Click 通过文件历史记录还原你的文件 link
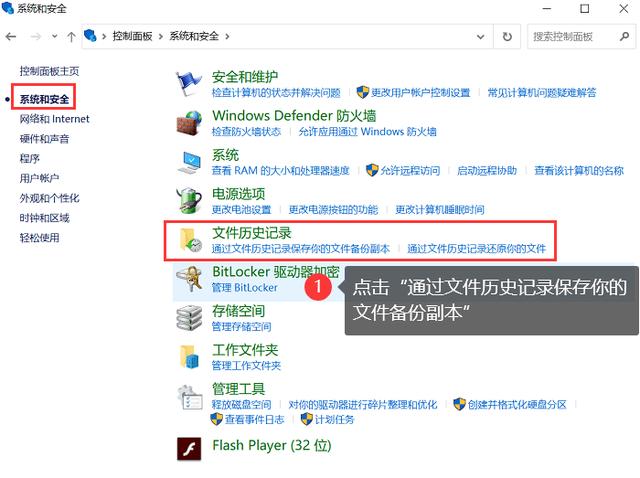640x478 pixels. click(x=477, y=249)
